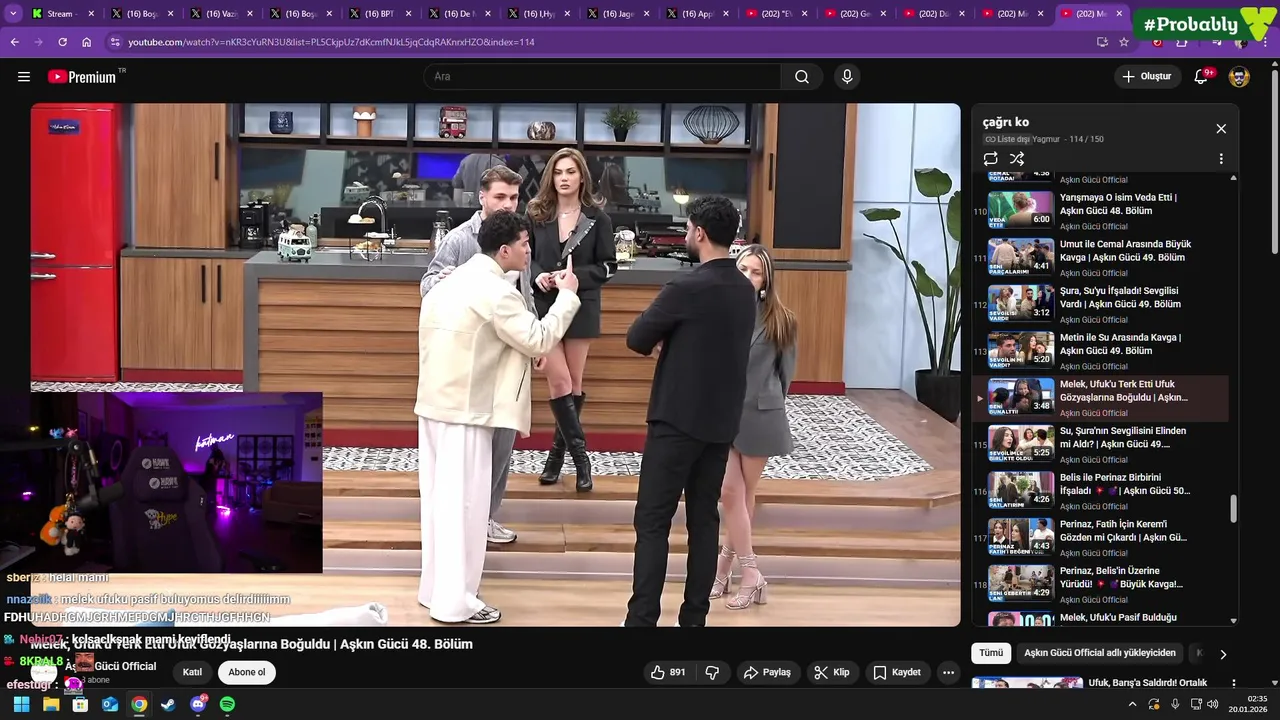
Task: Open Perinaz, Fatih İçin Kerem'i thumbnail
Action: [x=1021, y=536]
